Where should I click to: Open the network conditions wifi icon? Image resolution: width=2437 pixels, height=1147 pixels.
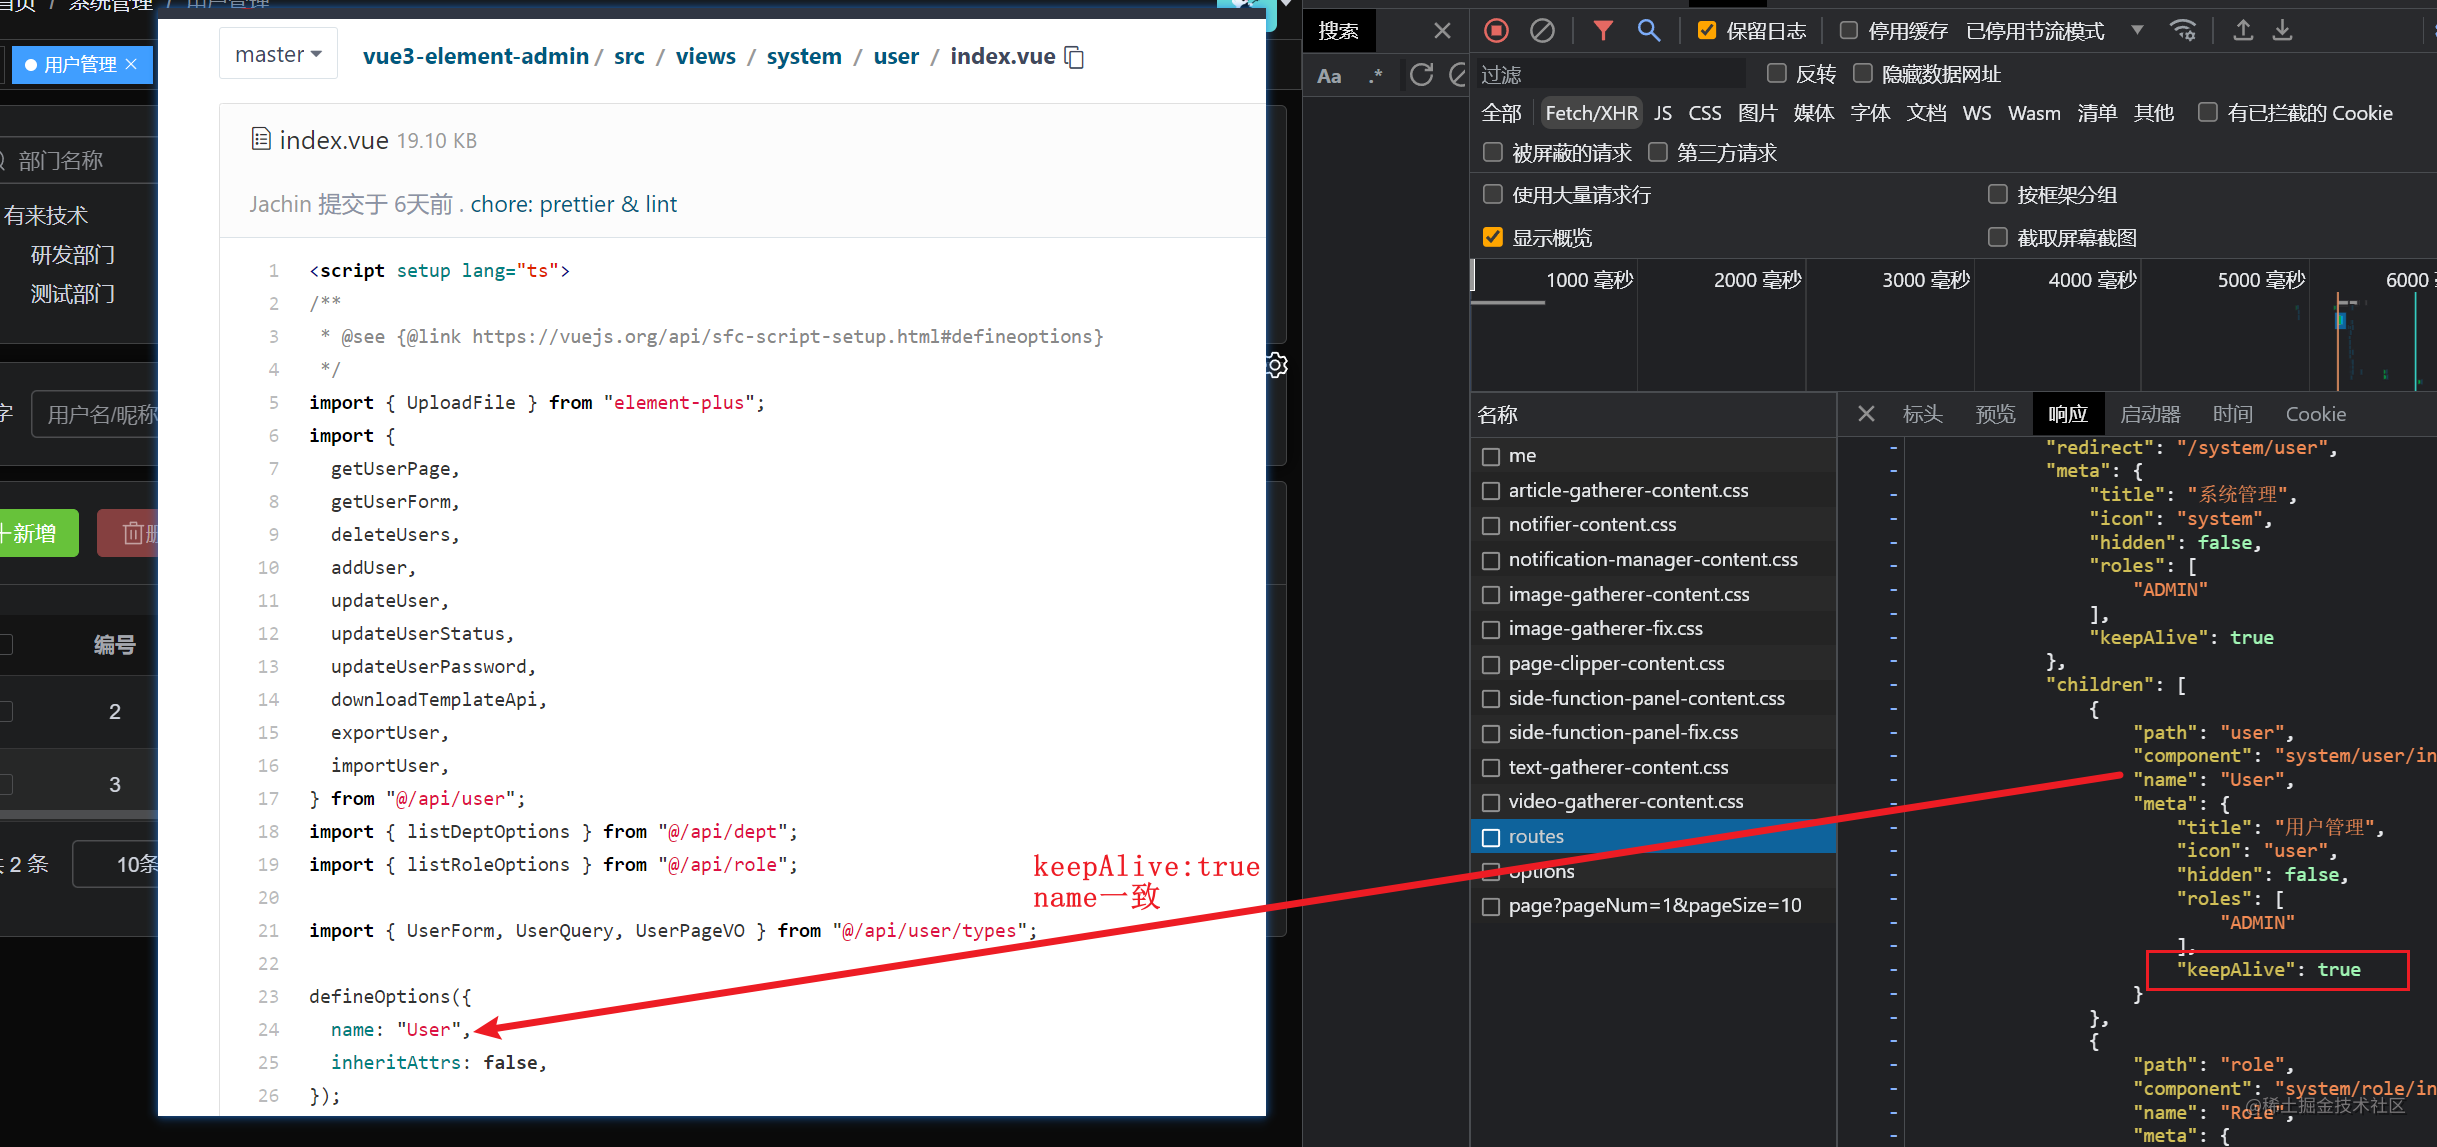pyautogui.click(x=2183, y=31)
